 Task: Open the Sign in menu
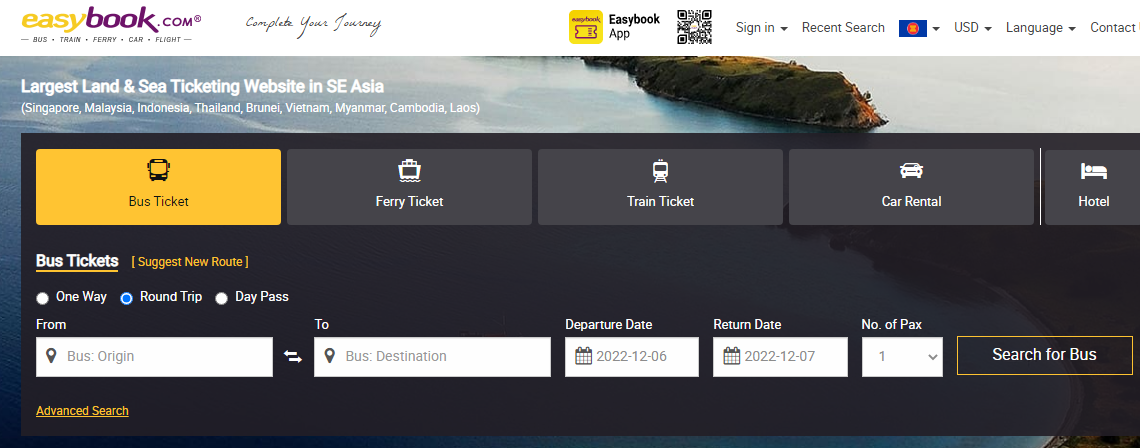click(761, 28)
